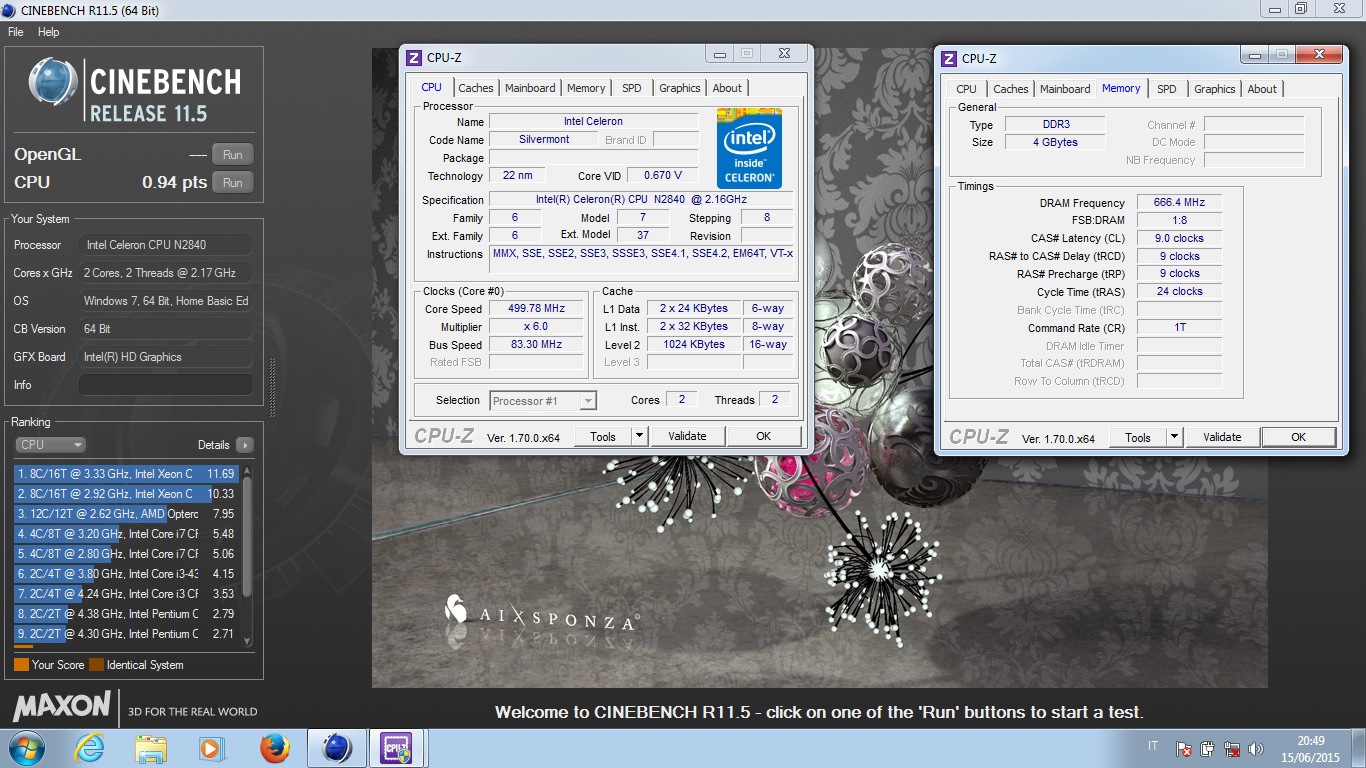This screenshot has height=768, width=1366.
Task: Open Windows Explorer folder icon in taskbar
Action: [151, 748]
